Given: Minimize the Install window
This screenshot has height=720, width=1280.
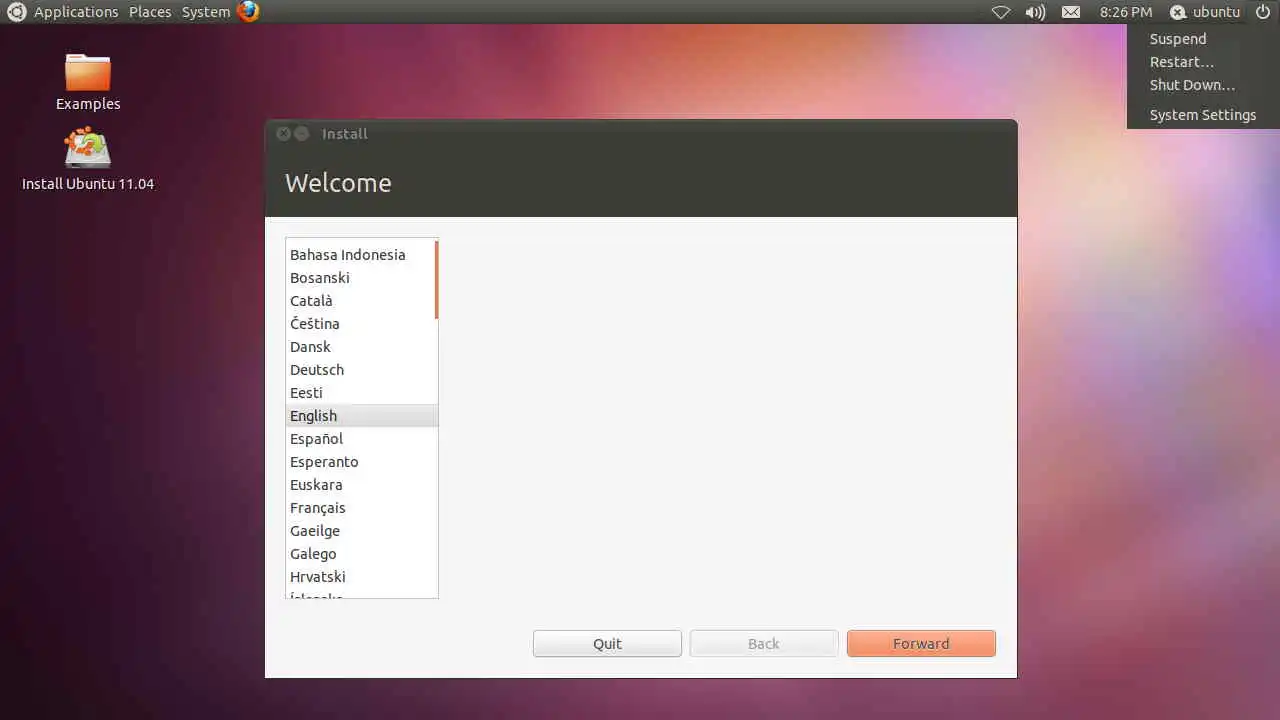Looking at the screenshot, I should pyautogui.click(x=301, y=133).
